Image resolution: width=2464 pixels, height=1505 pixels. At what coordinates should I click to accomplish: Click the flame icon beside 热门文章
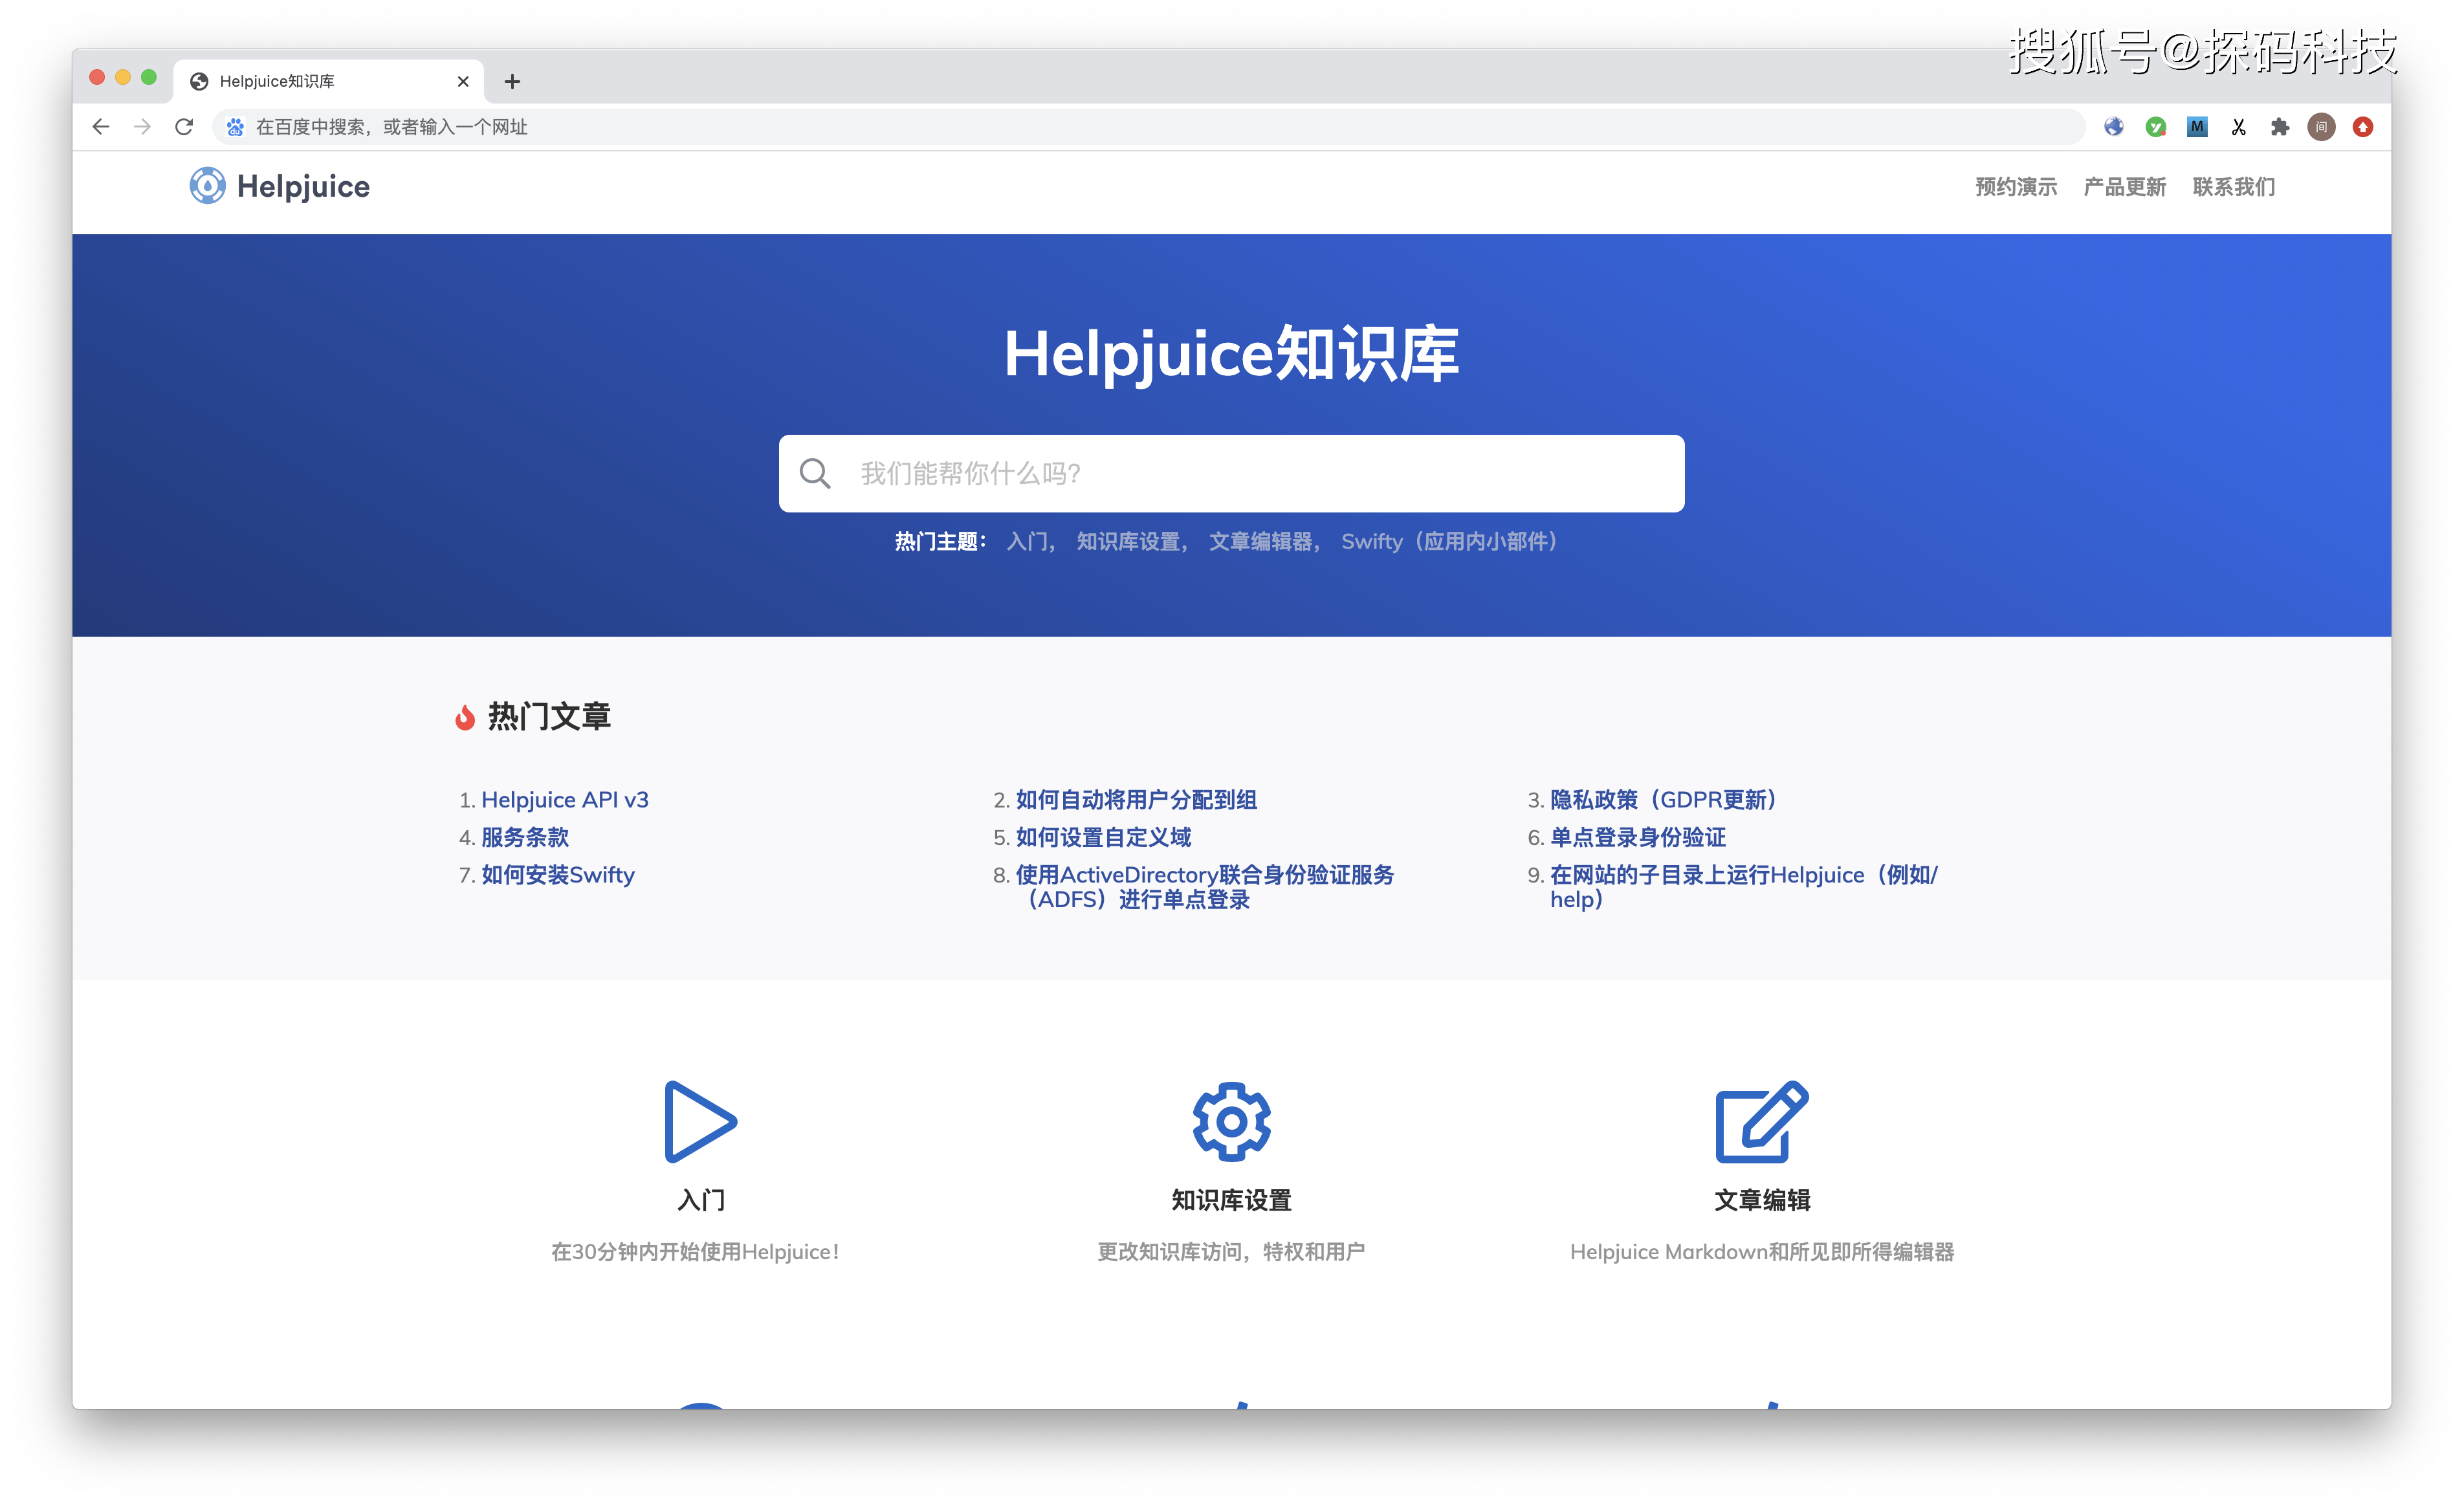coord(465,717)
